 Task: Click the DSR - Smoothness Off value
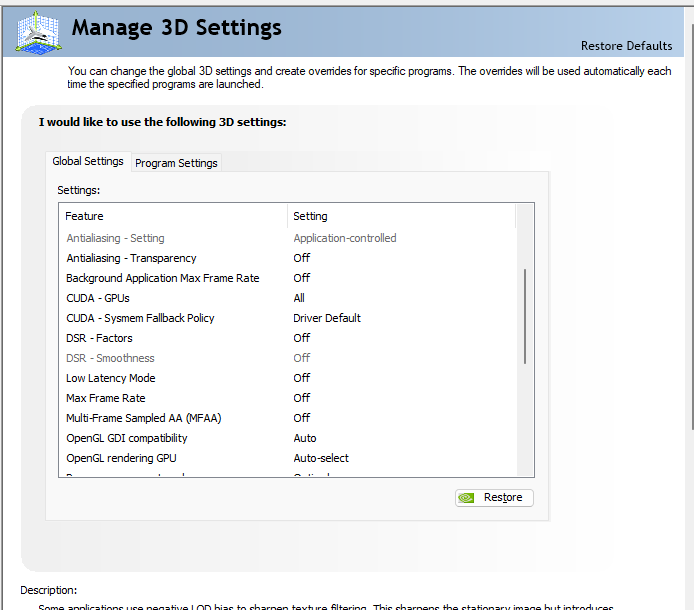click(302, 358)
